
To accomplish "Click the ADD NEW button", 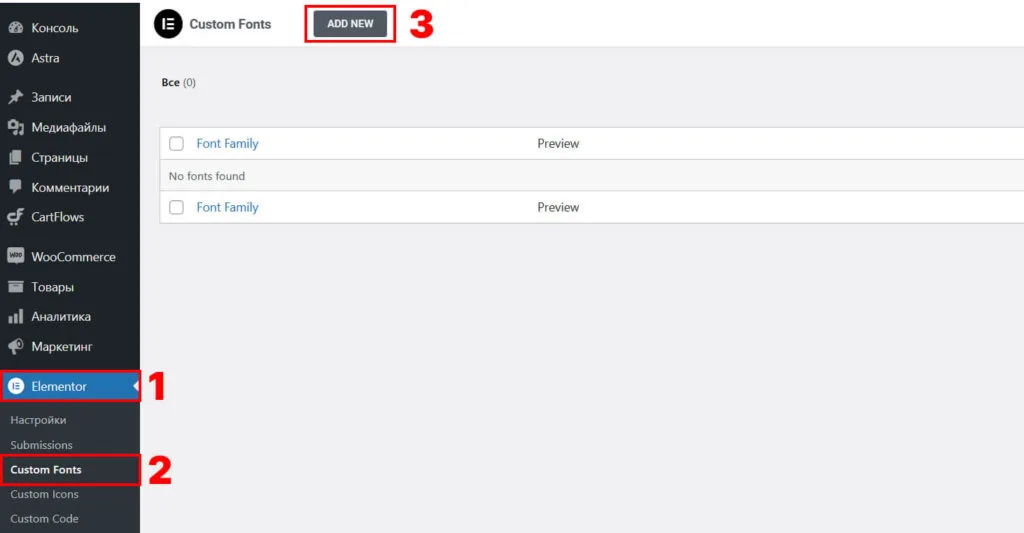I will (350, 24).
